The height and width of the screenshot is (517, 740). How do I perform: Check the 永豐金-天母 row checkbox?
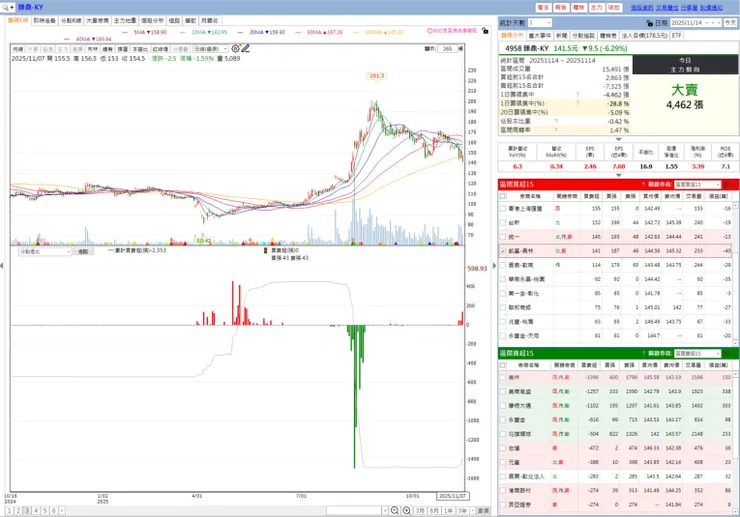tap(503, 336)
